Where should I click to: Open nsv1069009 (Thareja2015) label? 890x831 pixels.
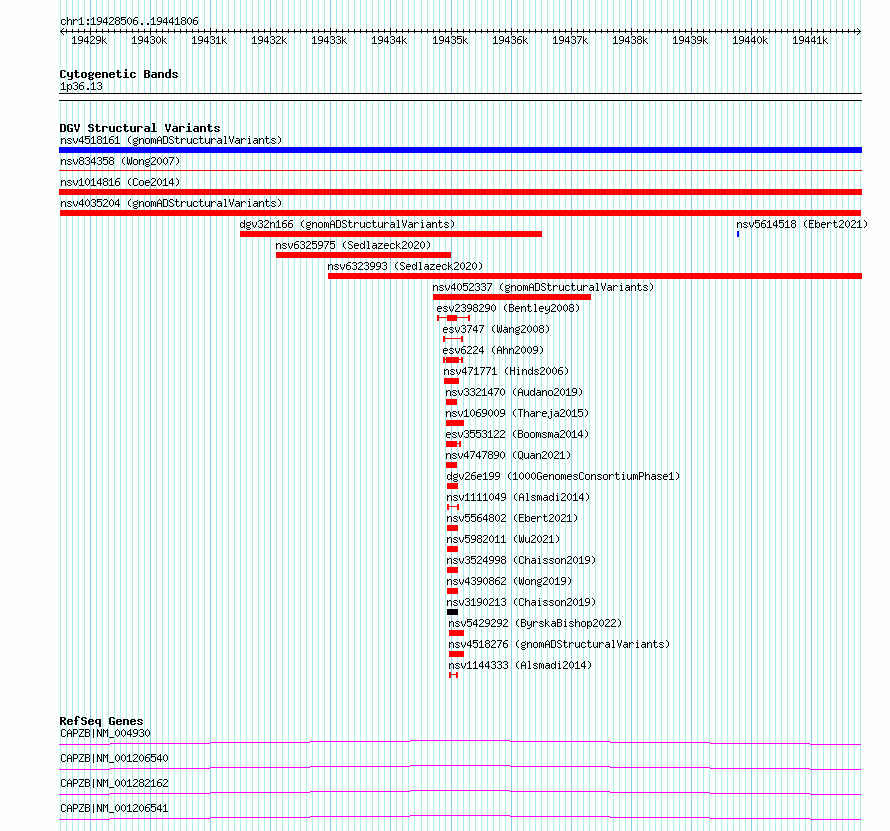click(517, 413)
